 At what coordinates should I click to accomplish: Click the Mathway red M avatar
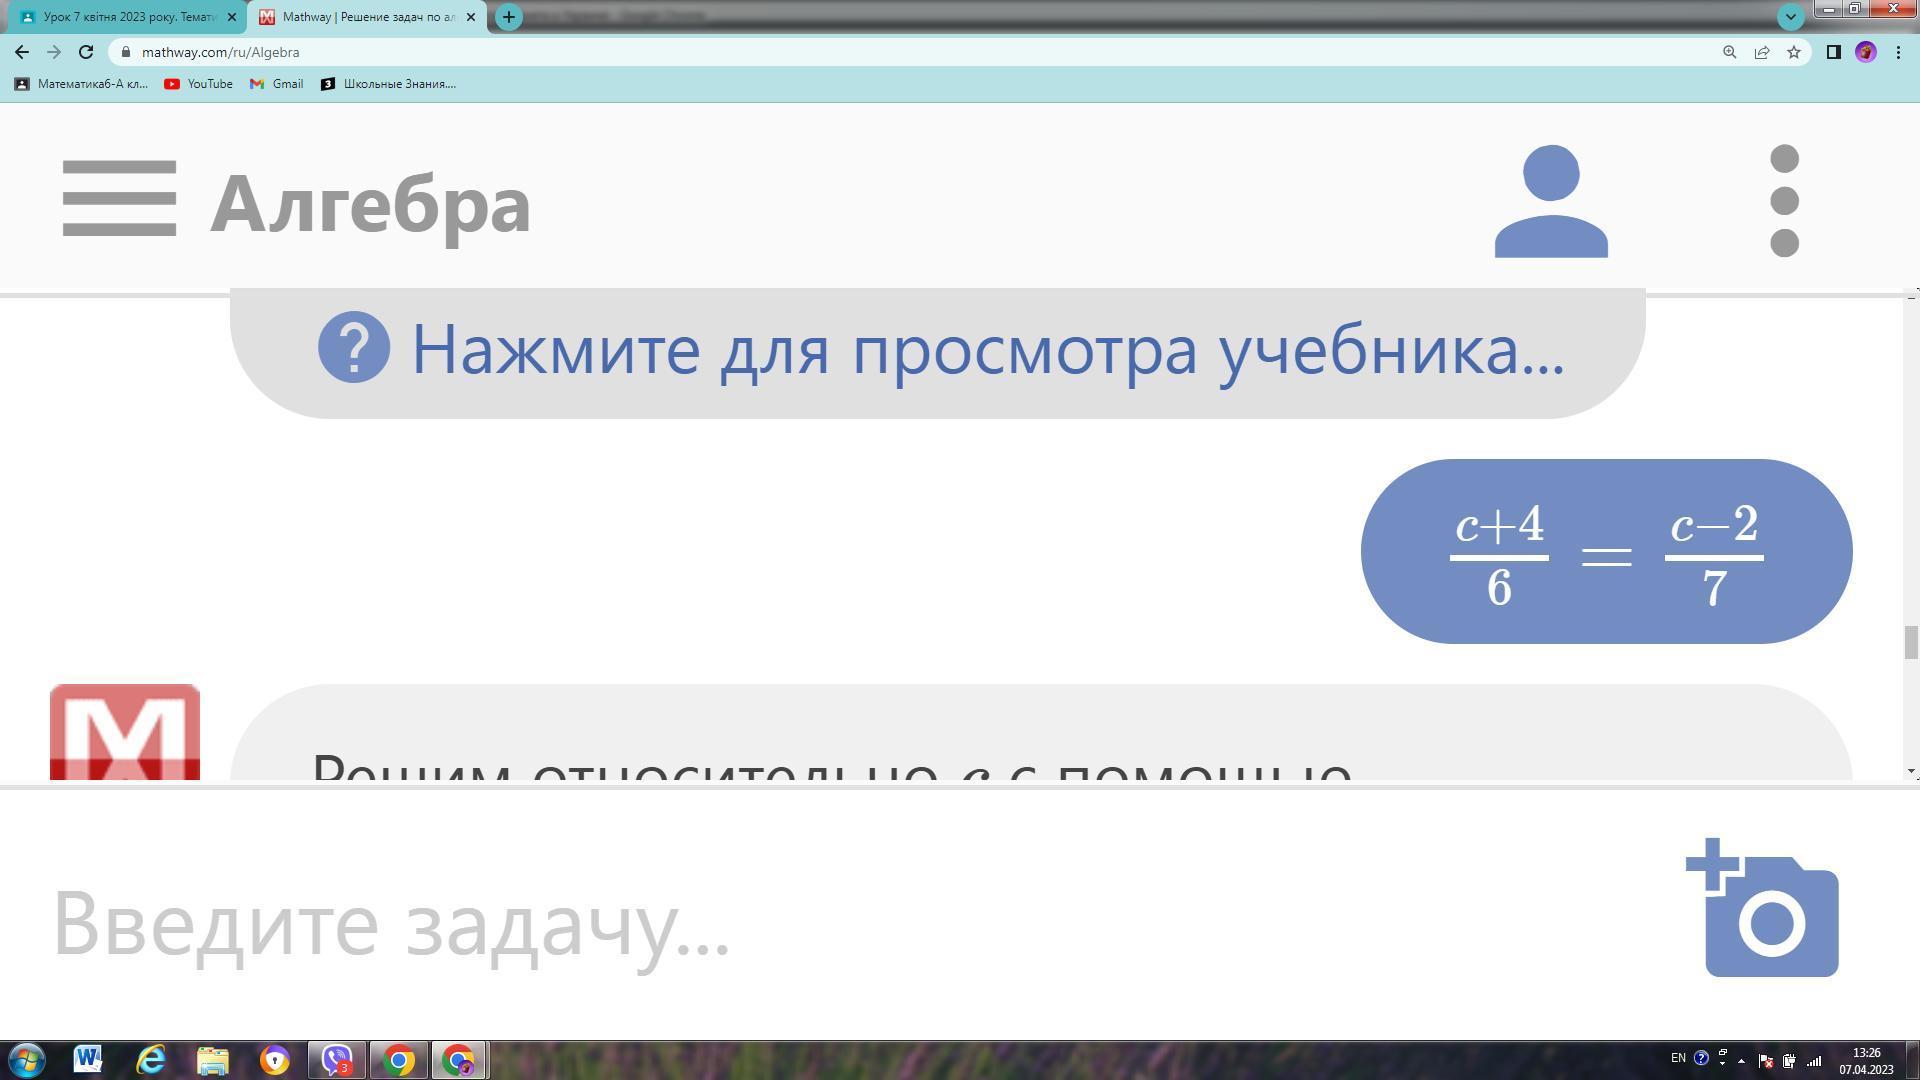(125, 732)
